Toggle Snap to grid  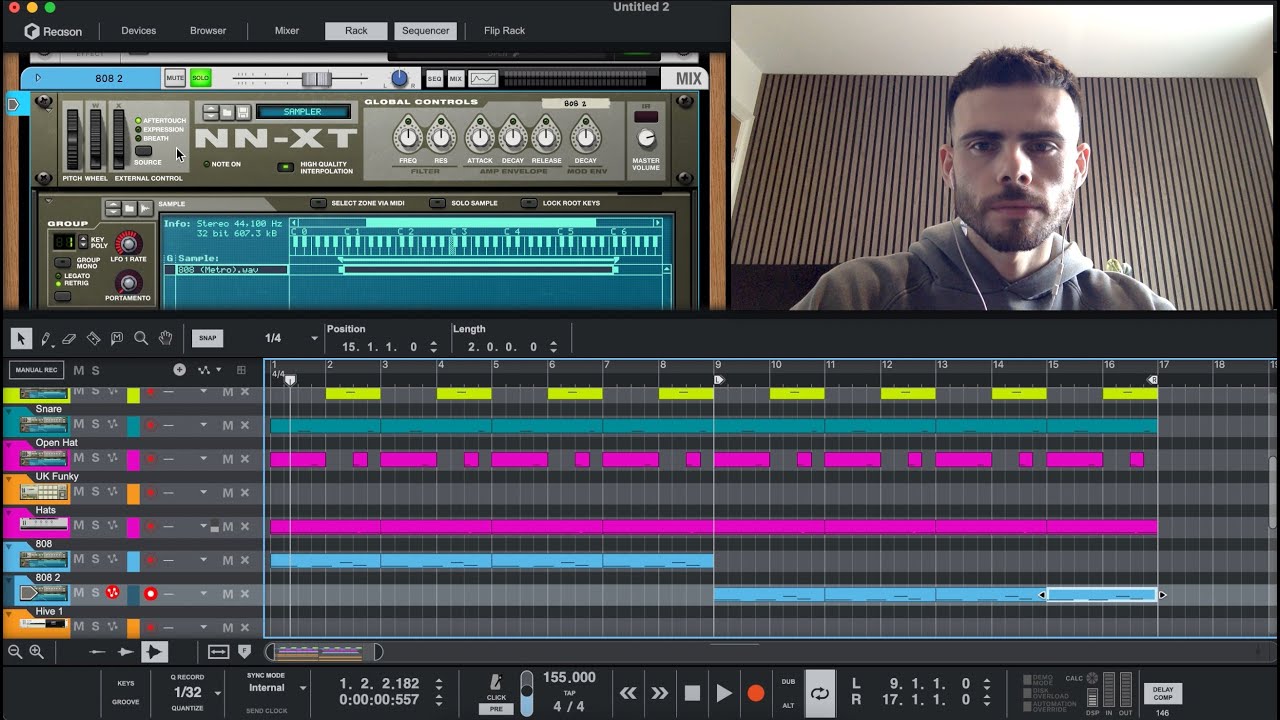pos(207,338)
